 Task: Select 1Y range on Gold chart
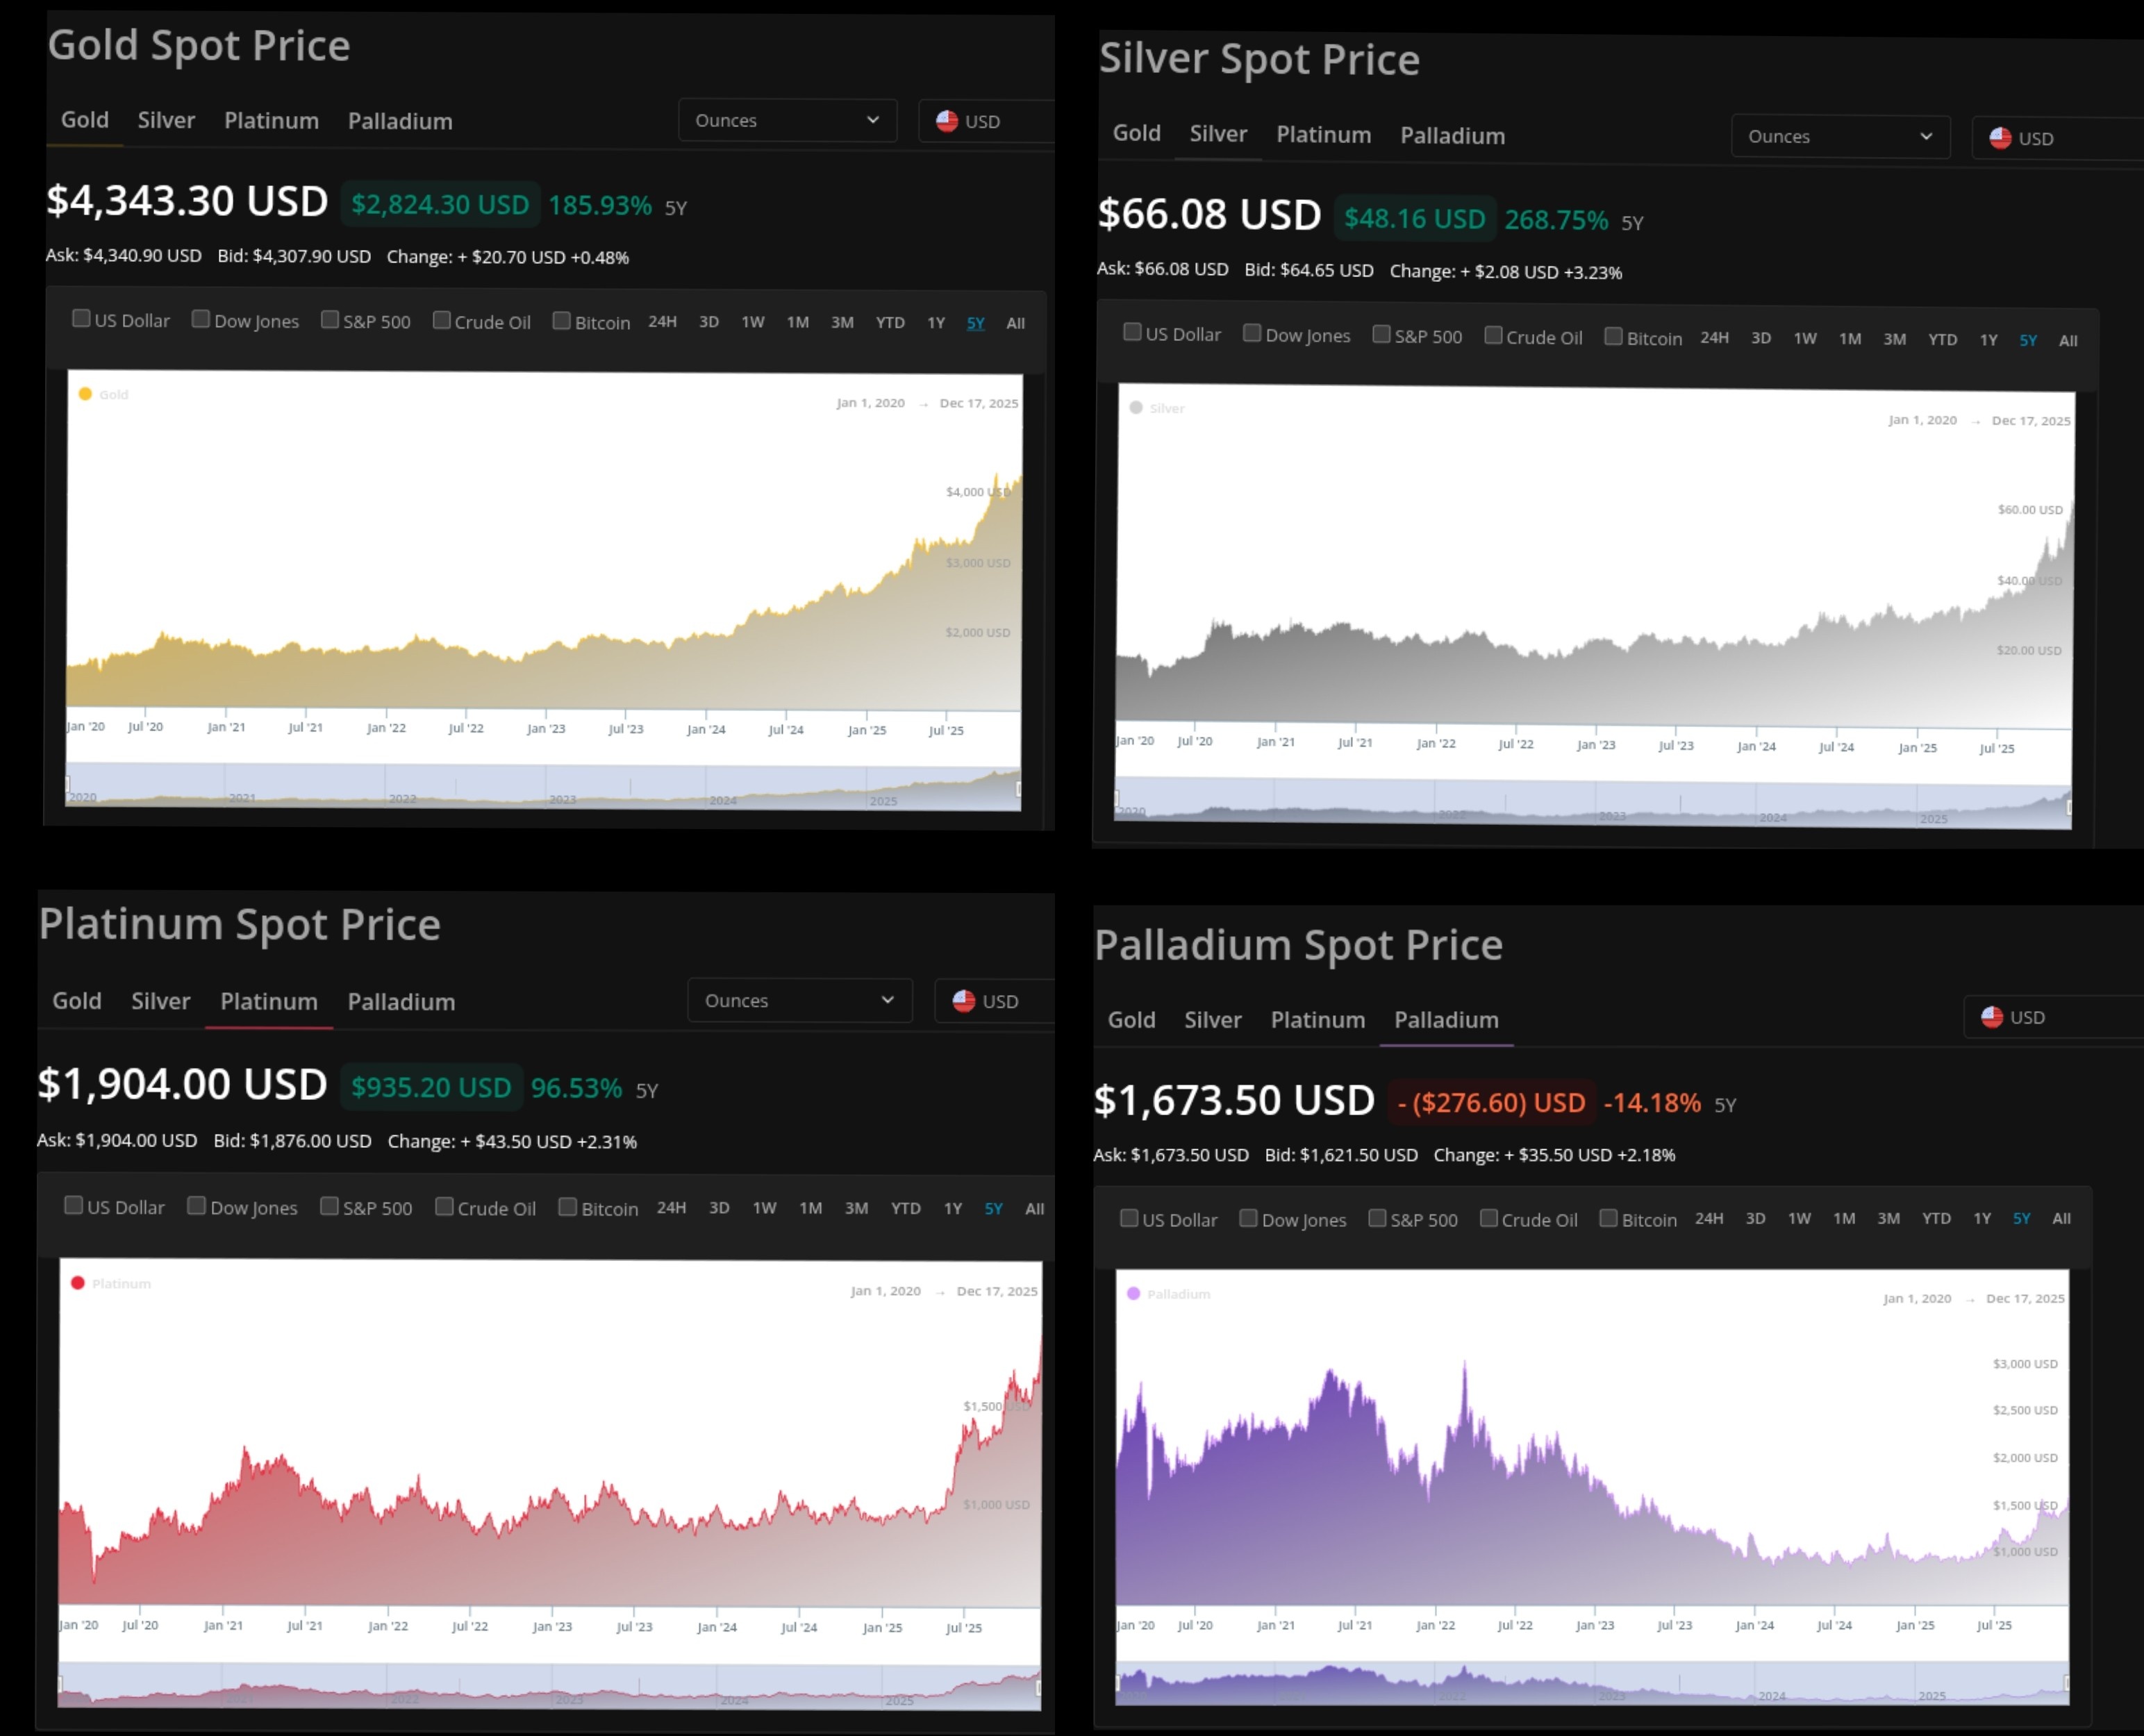pos(936,322)
